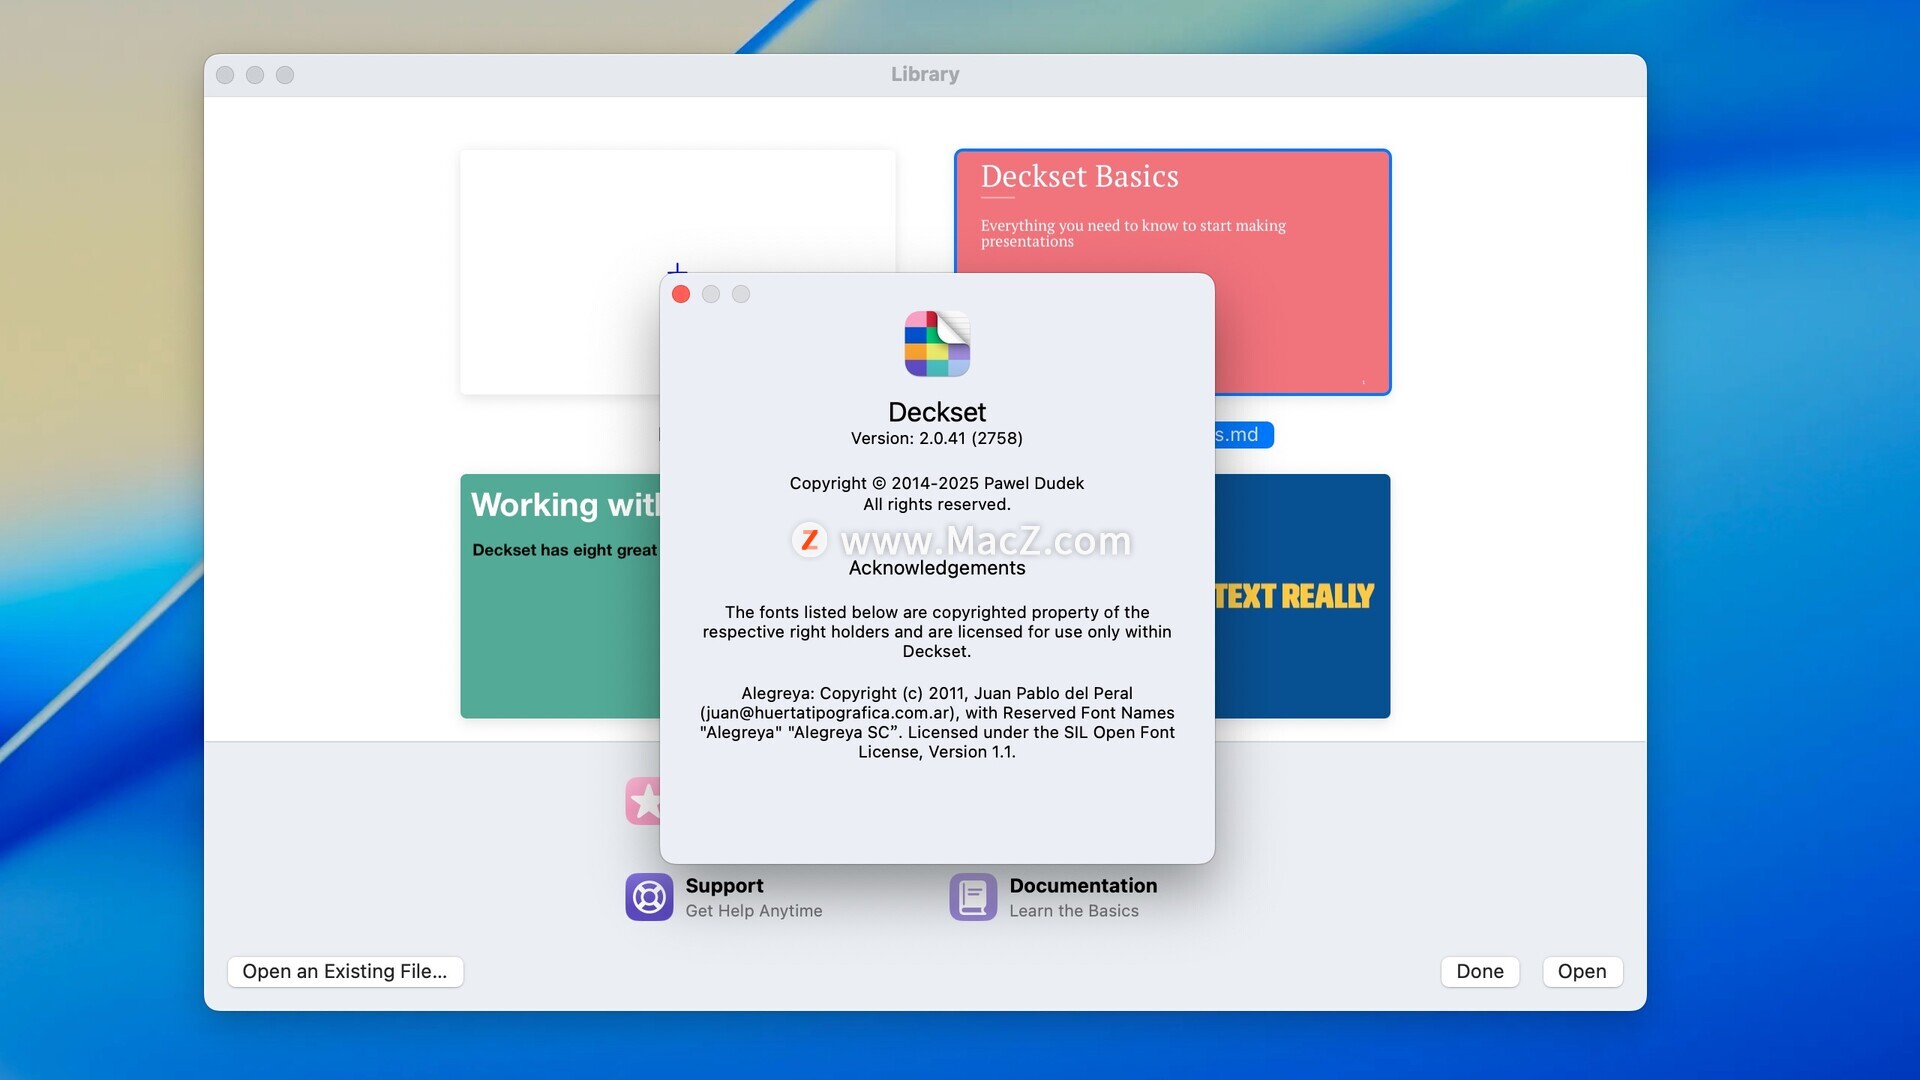Click Open an Existing File button
1920x1080 pixels.
[x=345, y=971]
